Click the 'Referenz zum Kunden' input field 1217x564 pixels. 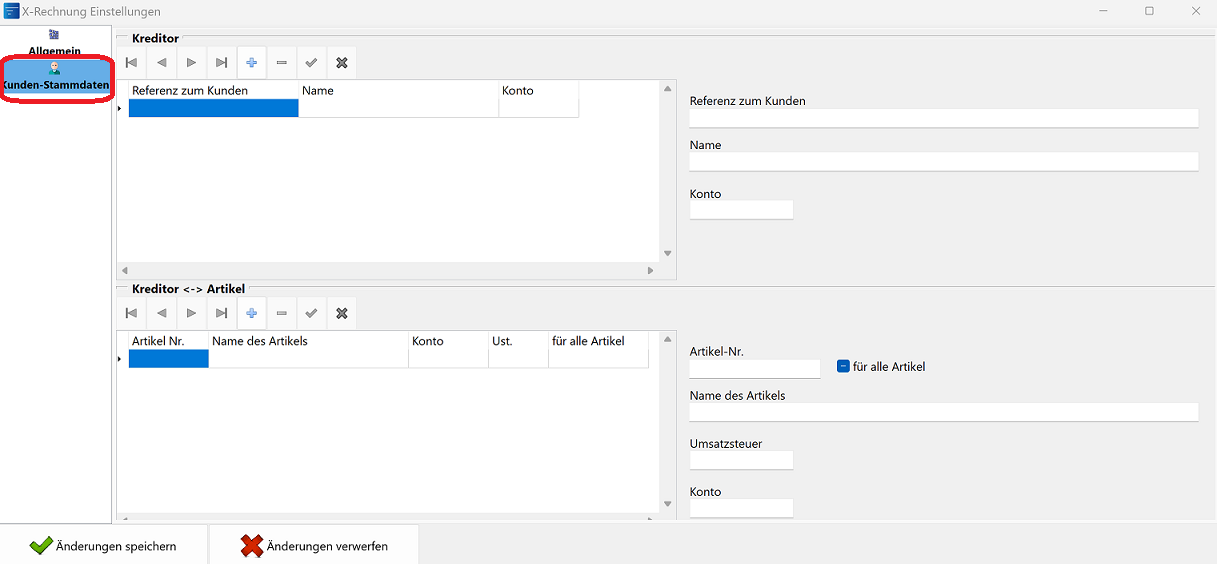coord(943,119)
